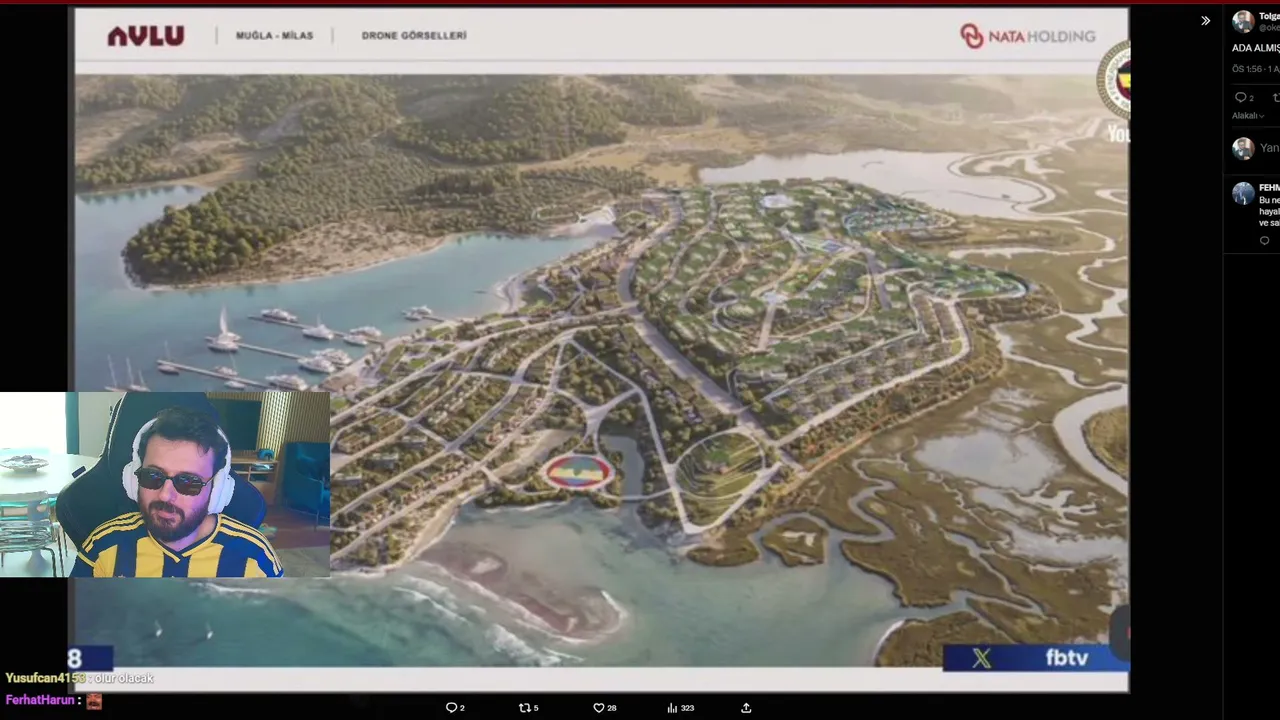Click the FEHM commenter name
Screen dimensions: 1280x720
coord(1269,188)
